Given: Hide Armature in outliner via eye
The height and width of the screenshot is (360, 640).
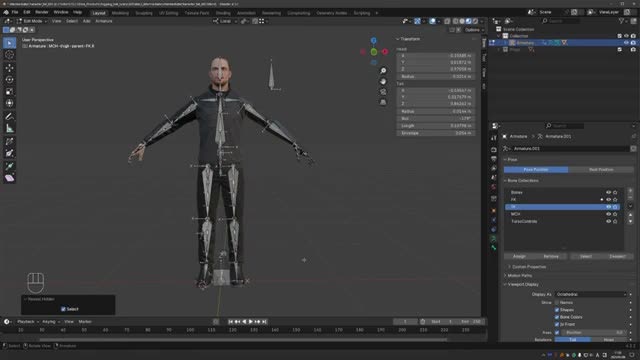Looking at the screenshot, I should pos(626,43).
